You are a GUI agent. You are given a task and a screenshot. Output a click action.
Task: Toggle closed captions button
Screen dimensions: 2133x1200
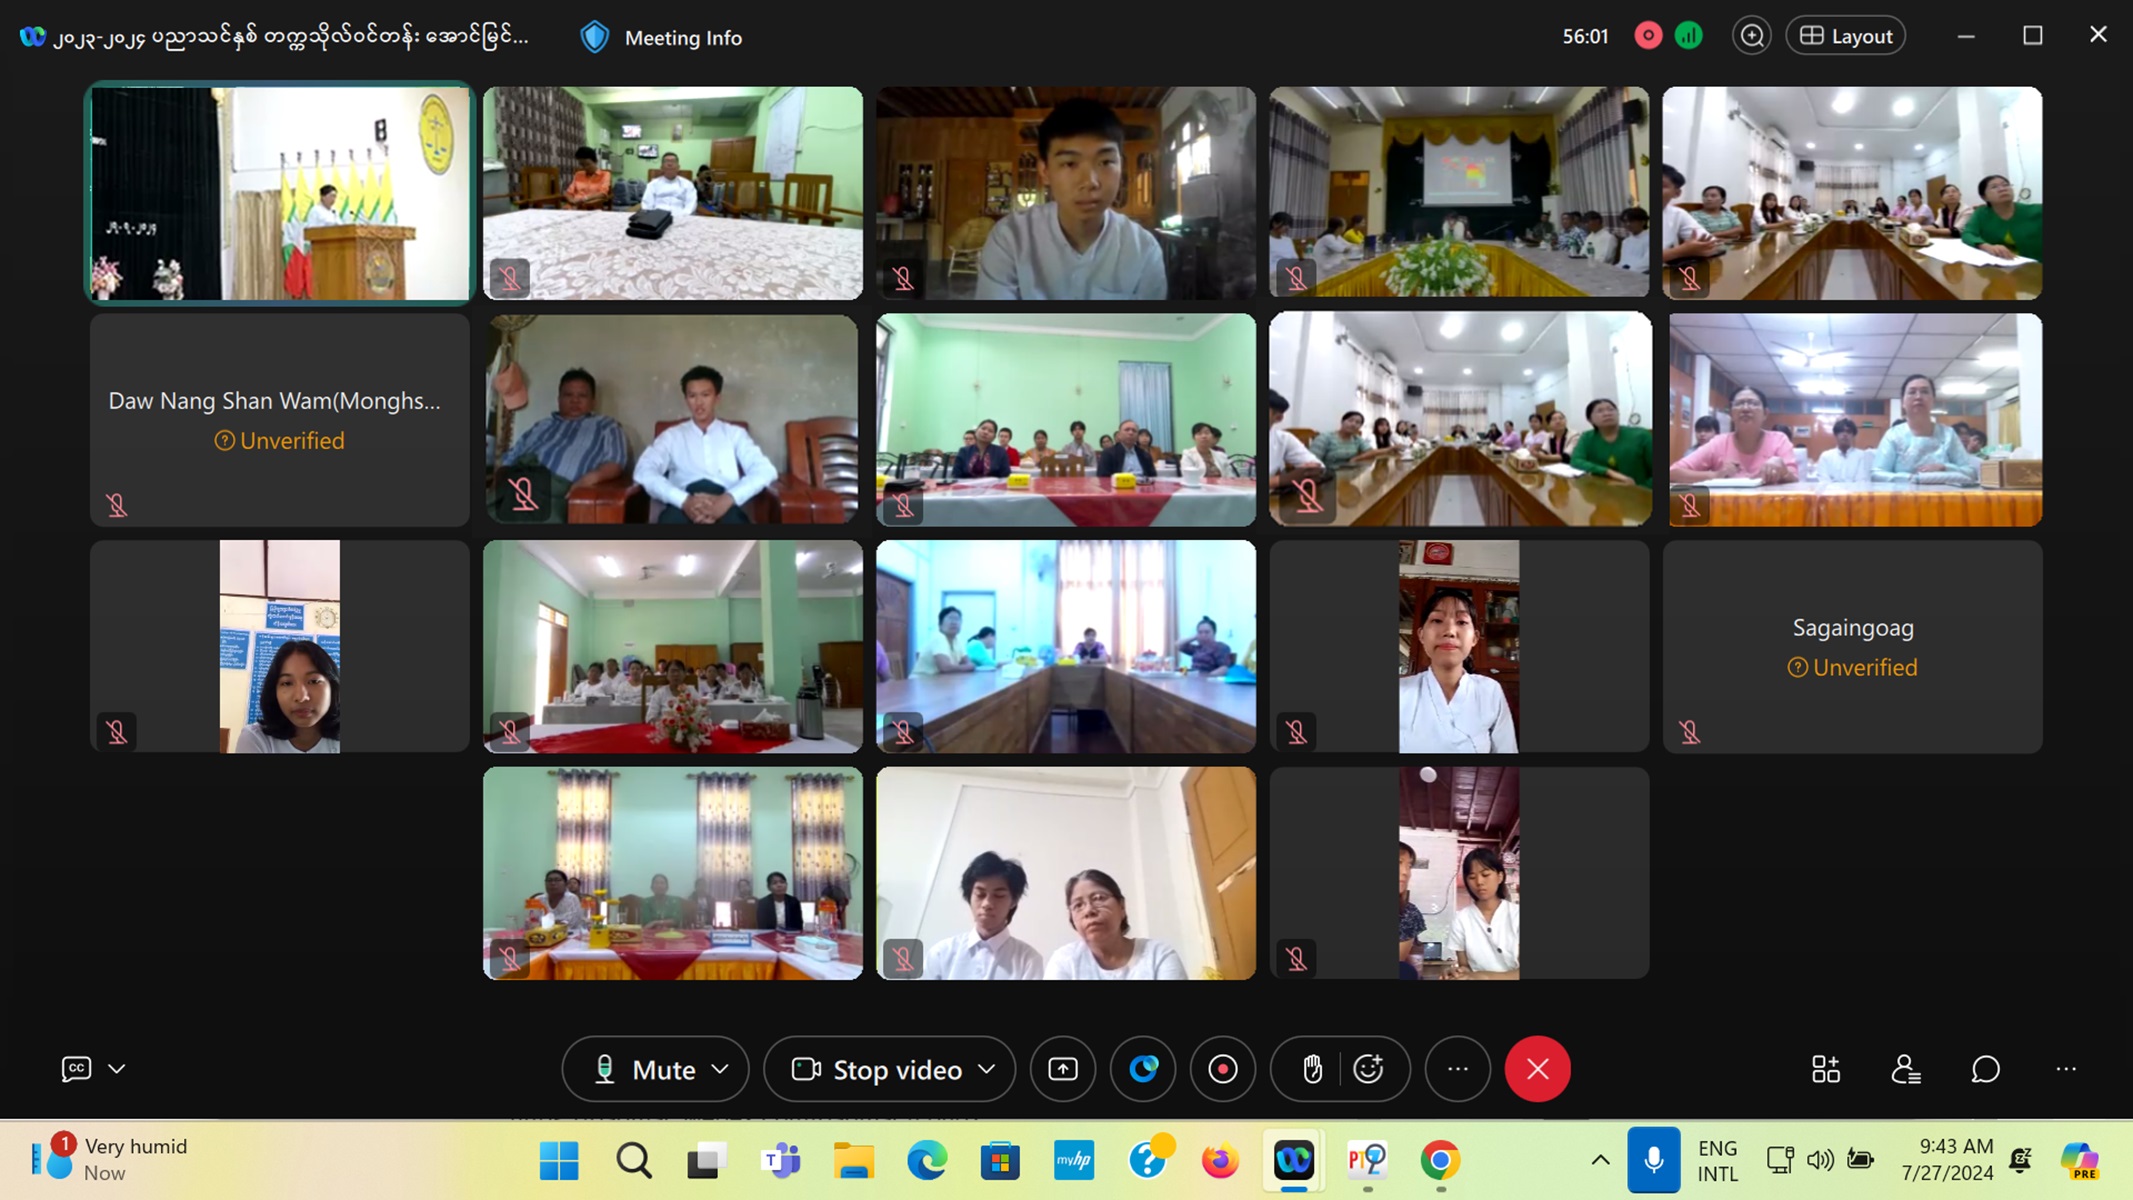pos(76,1069)
